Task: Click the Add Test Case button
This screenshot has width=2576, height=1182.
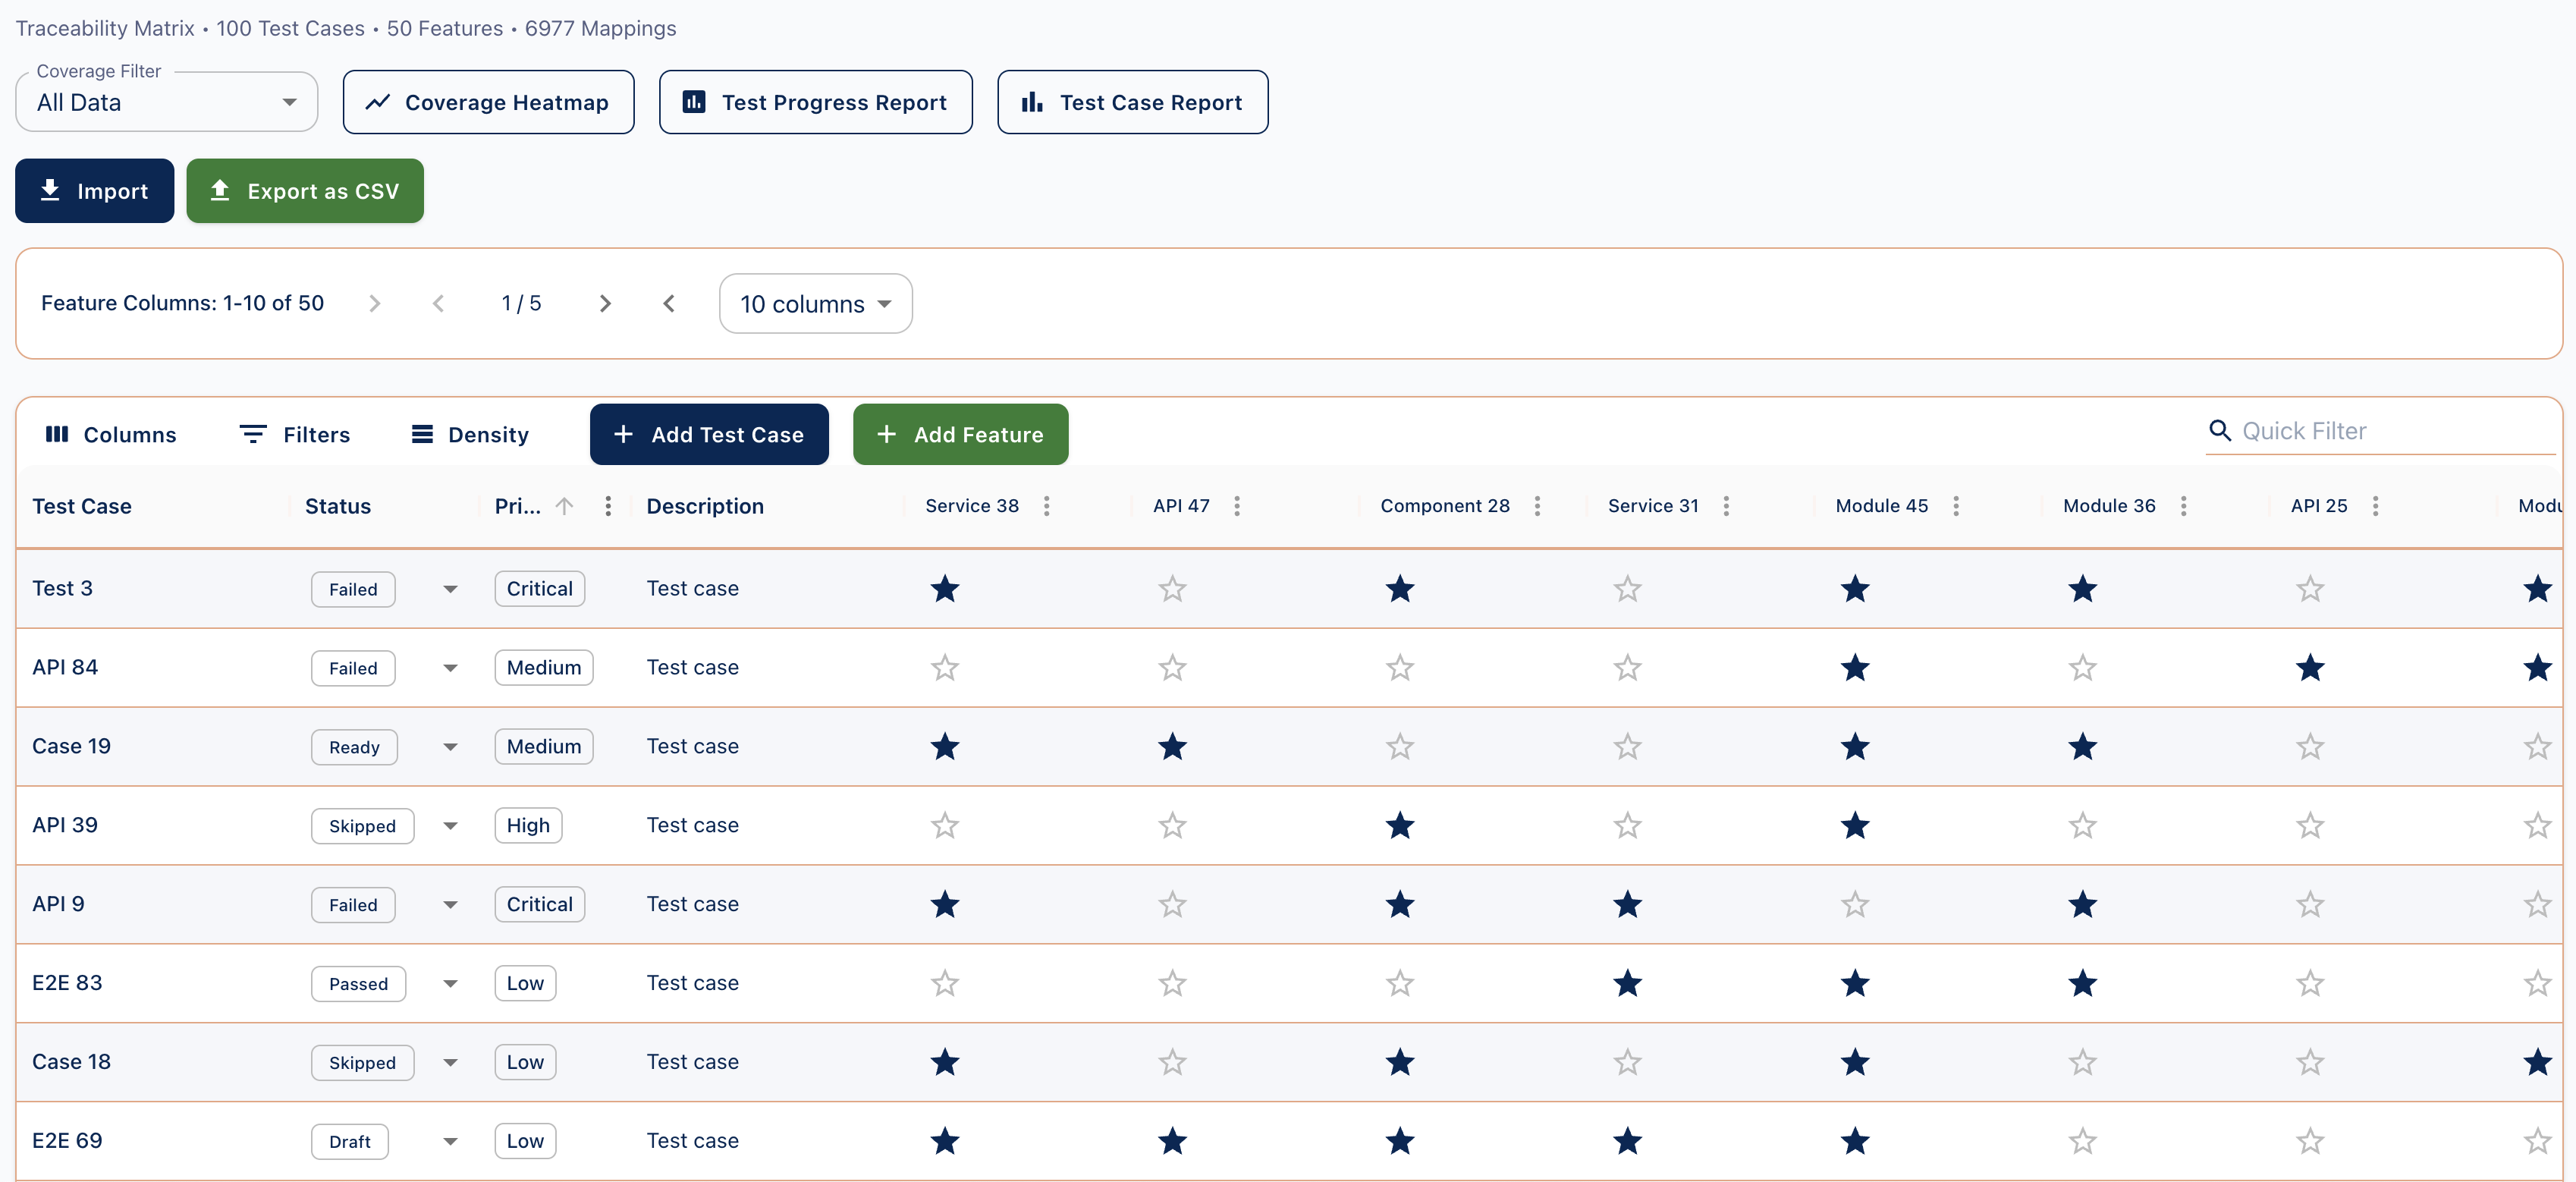Action: [x=709, y=434]
